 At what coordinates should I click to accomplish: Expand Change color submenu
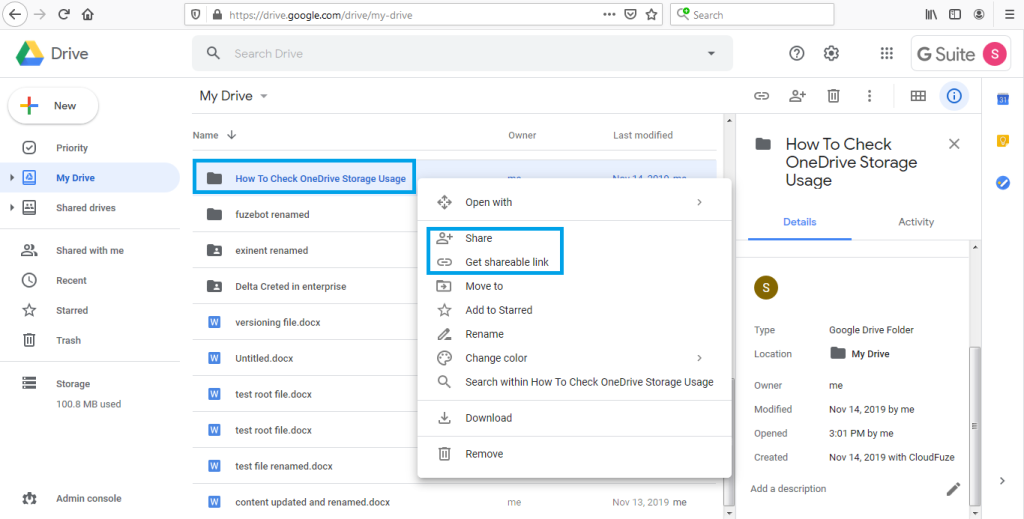pos(699,358)
